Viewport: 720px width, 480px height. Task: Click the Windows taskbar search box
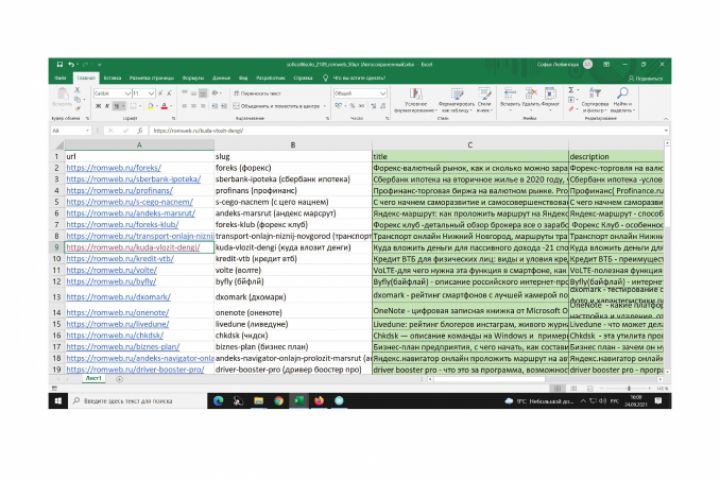tap(138, 401)
